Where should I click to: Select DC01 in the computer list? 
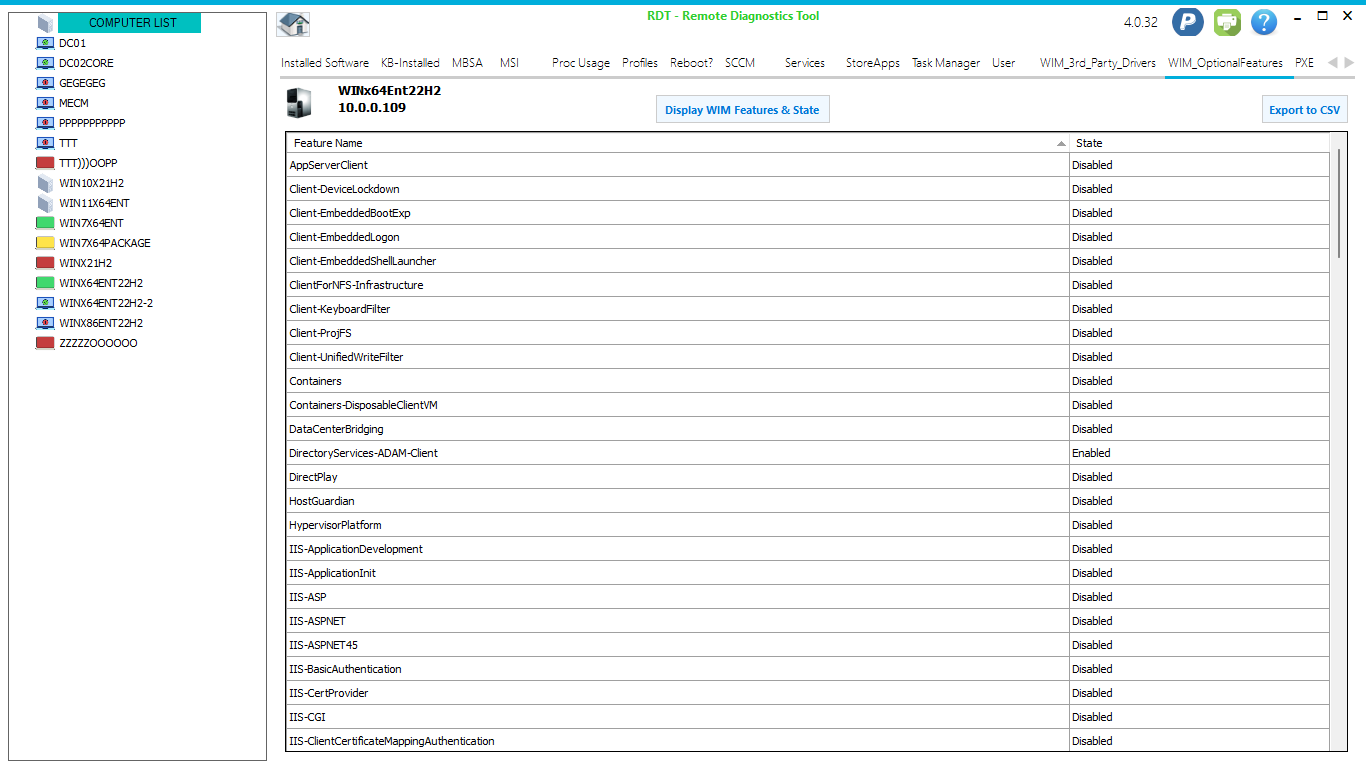point(72,43)
